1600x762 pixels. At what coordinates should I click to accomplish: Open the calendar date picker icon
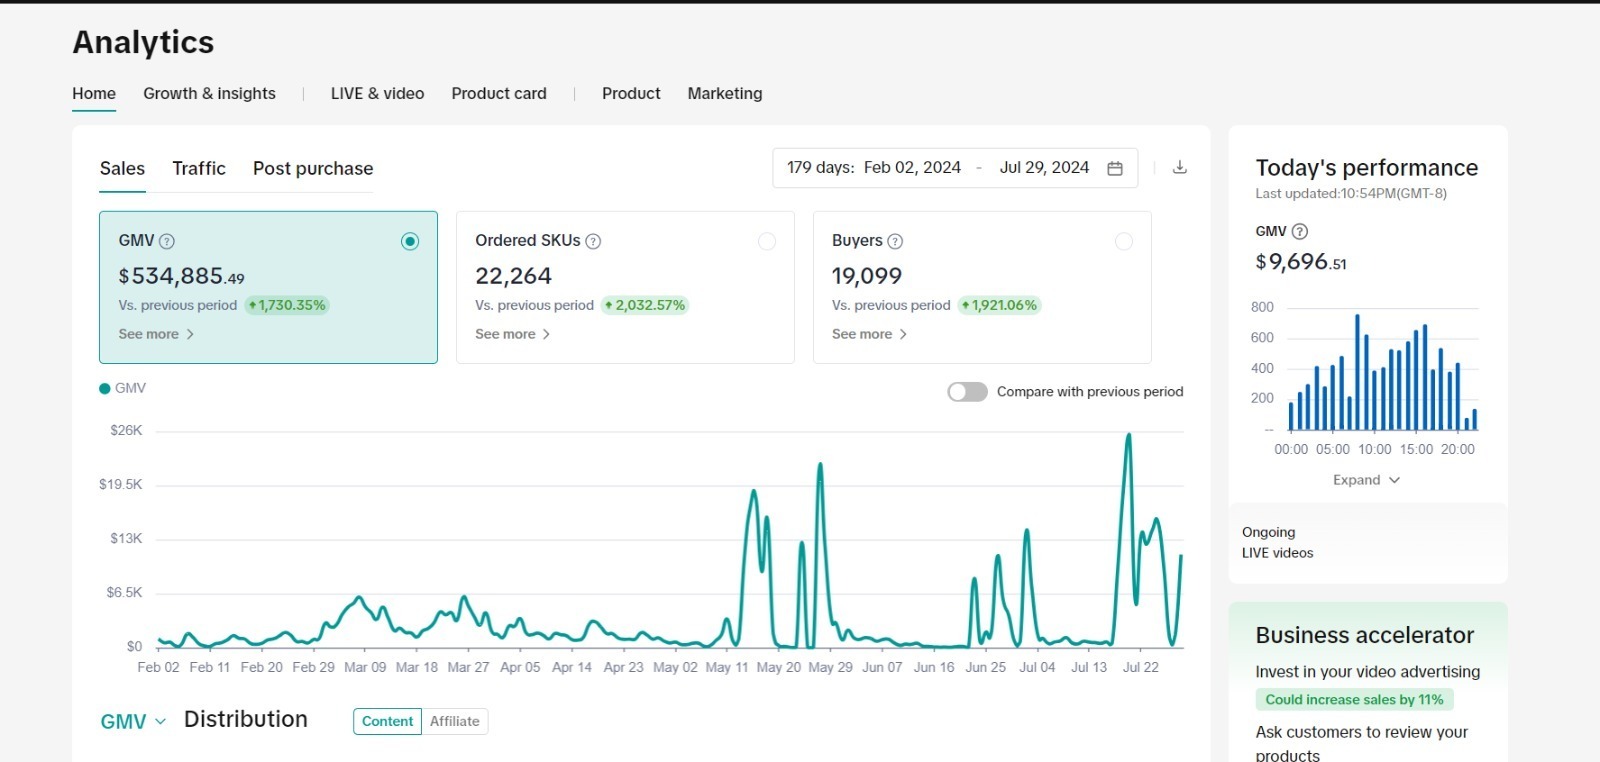click(x=1115, y=168)
